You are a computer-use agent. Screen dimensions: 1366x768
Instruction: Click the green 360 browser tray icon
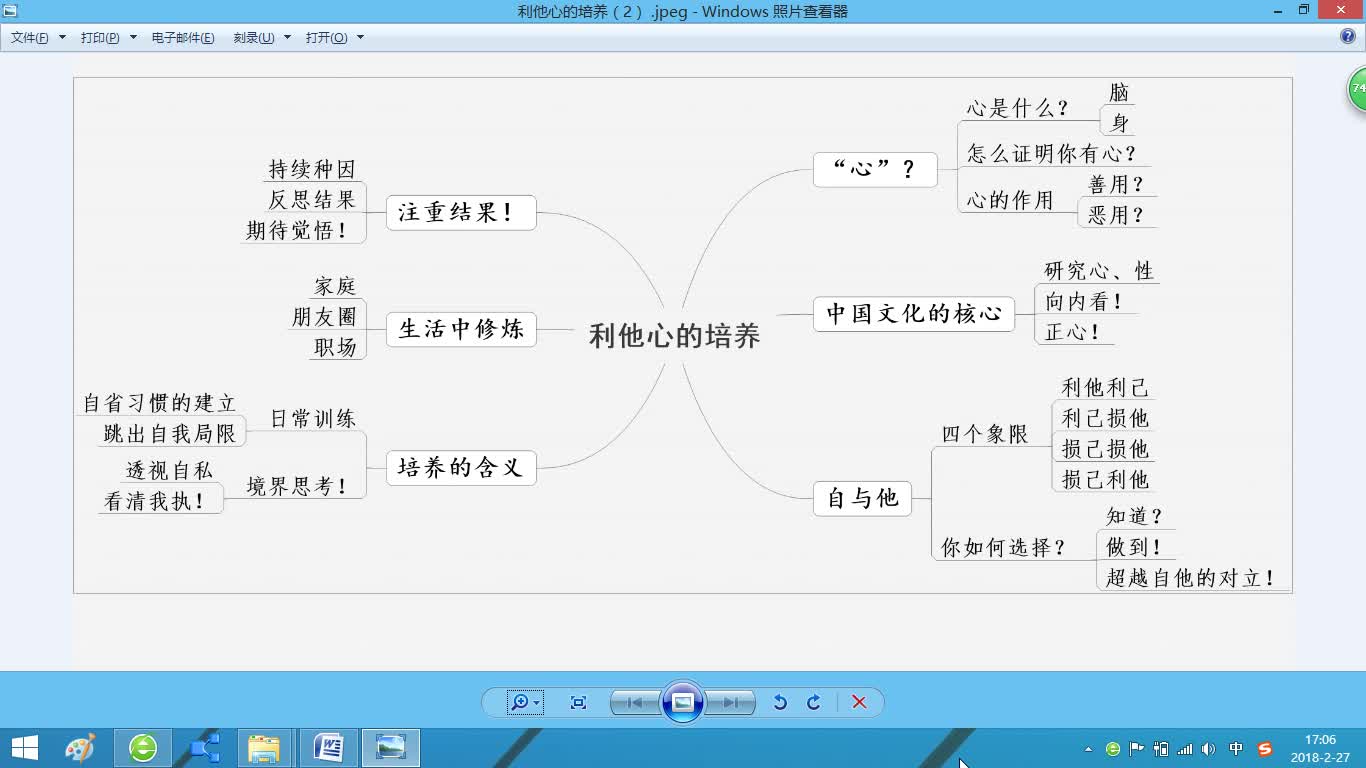[1113, 749]
